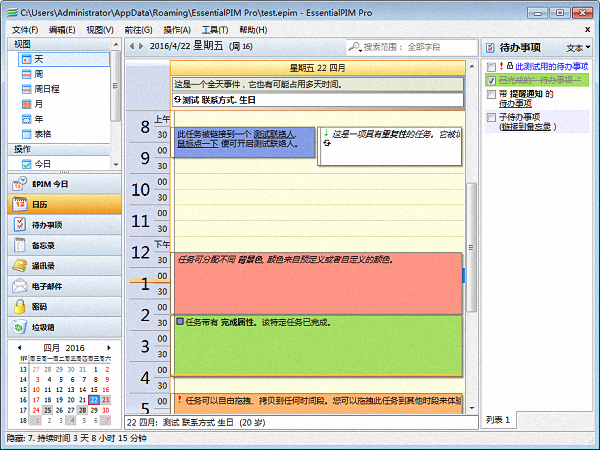The height and width of the screenshot is (450, 600).
Task: Select the red background color task
Action: pyautogui.click(x=318, y=284)
